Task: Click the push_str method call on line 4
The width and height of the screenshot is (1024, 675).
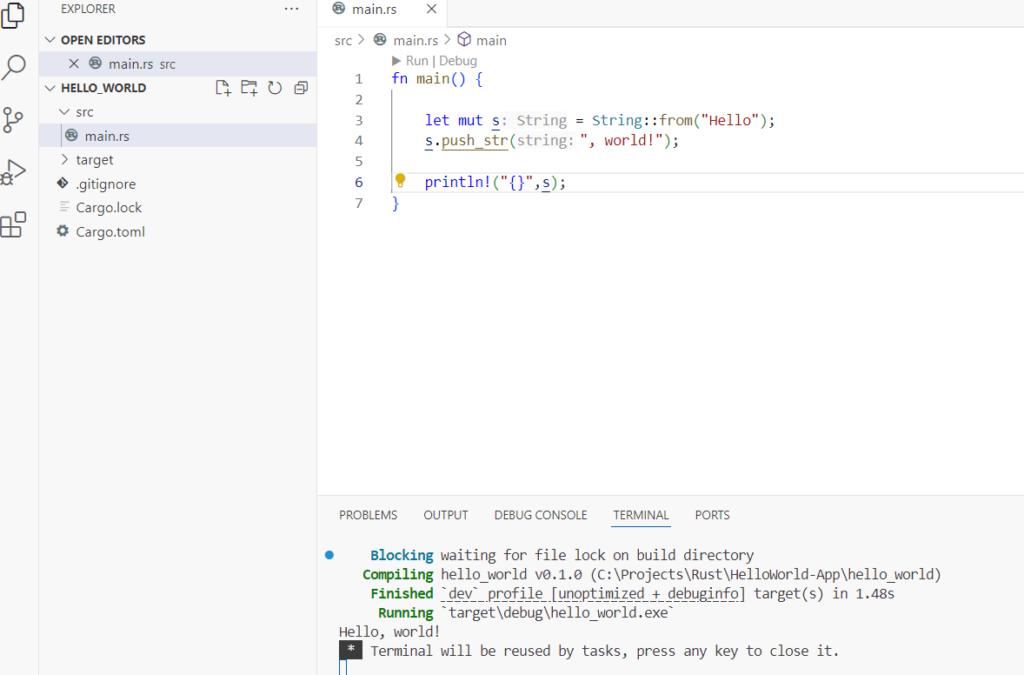Action: tap(475, 141)
